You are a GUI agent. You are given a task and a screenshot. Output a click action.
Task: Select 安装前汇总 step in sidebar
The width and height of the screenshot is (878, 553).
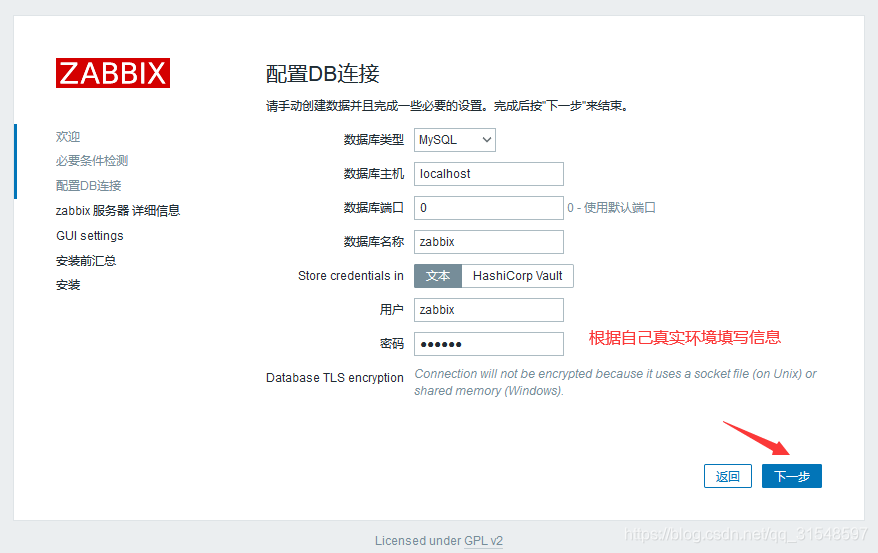coord(86,261)
